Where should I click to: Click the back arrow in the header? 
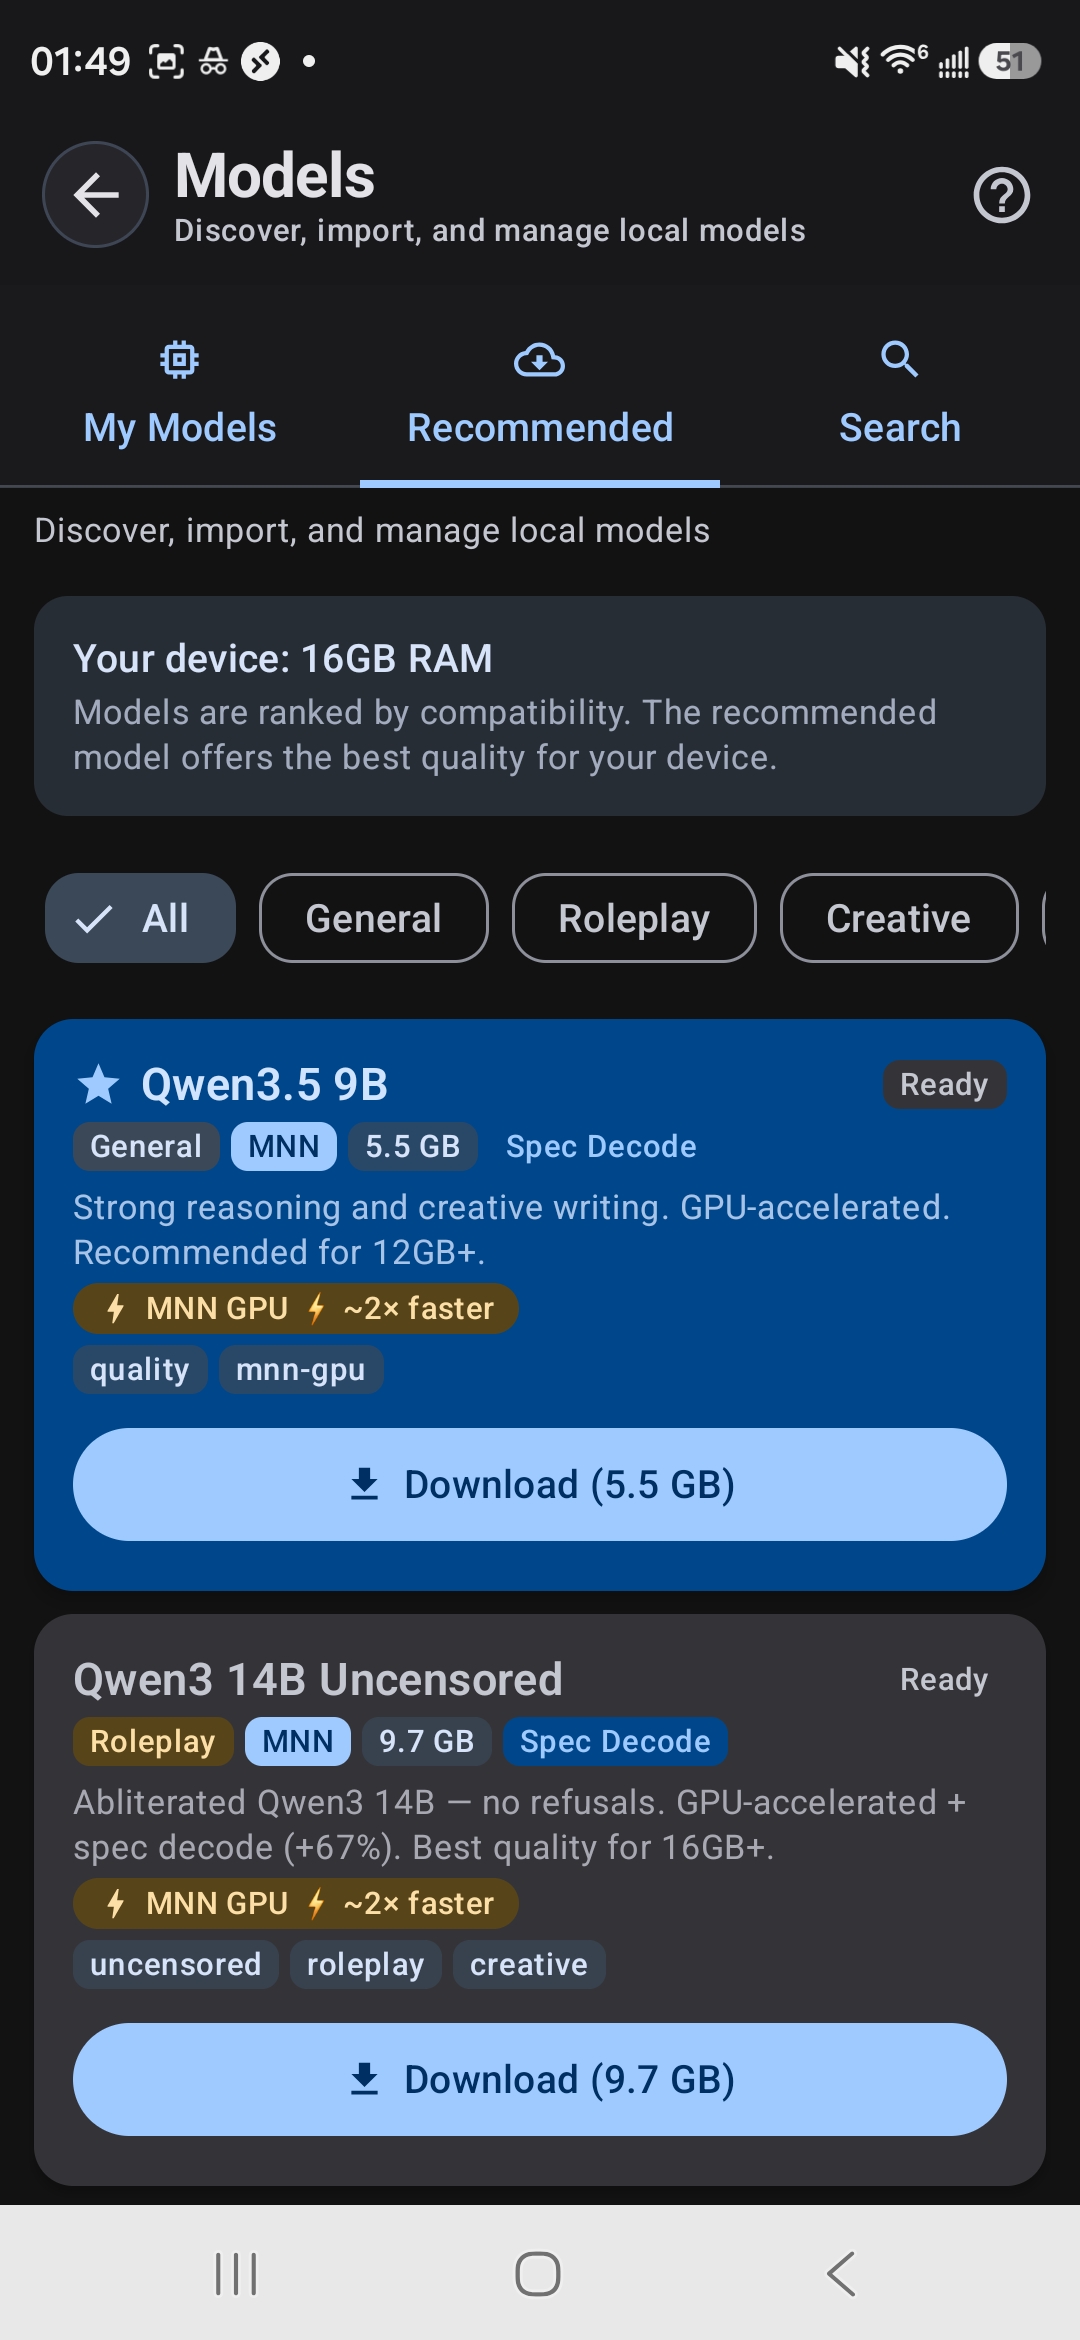95,195
